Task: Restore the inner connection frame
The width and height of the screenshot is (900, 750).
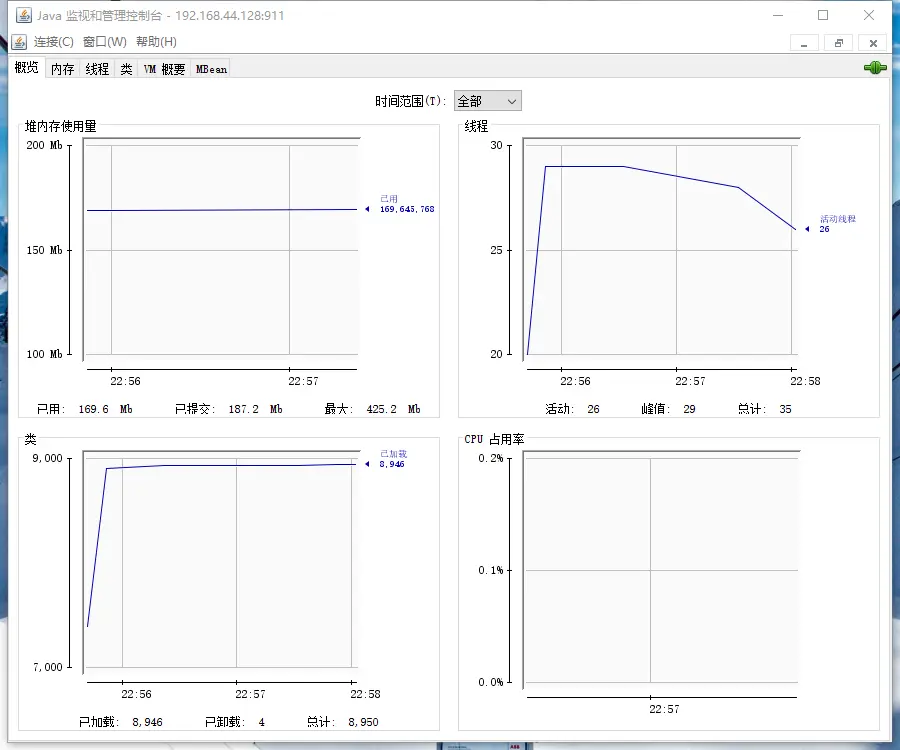Action: tap(839, 43)
